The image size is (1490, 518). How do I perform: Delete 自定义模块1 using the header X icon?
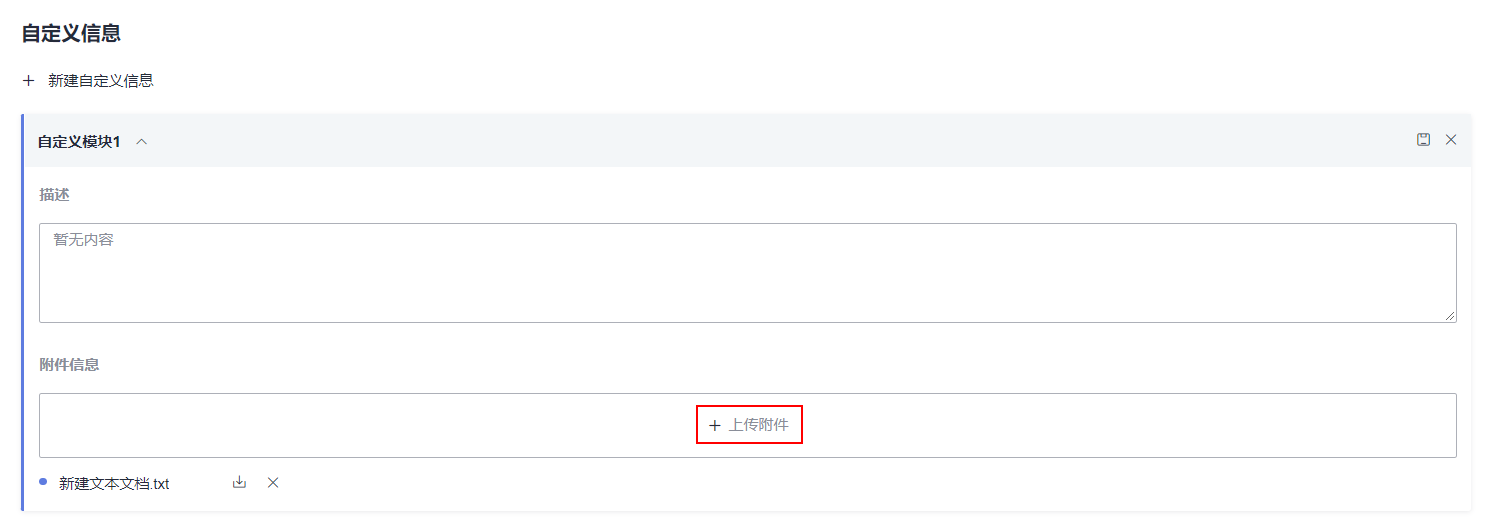click(1451, 140)
